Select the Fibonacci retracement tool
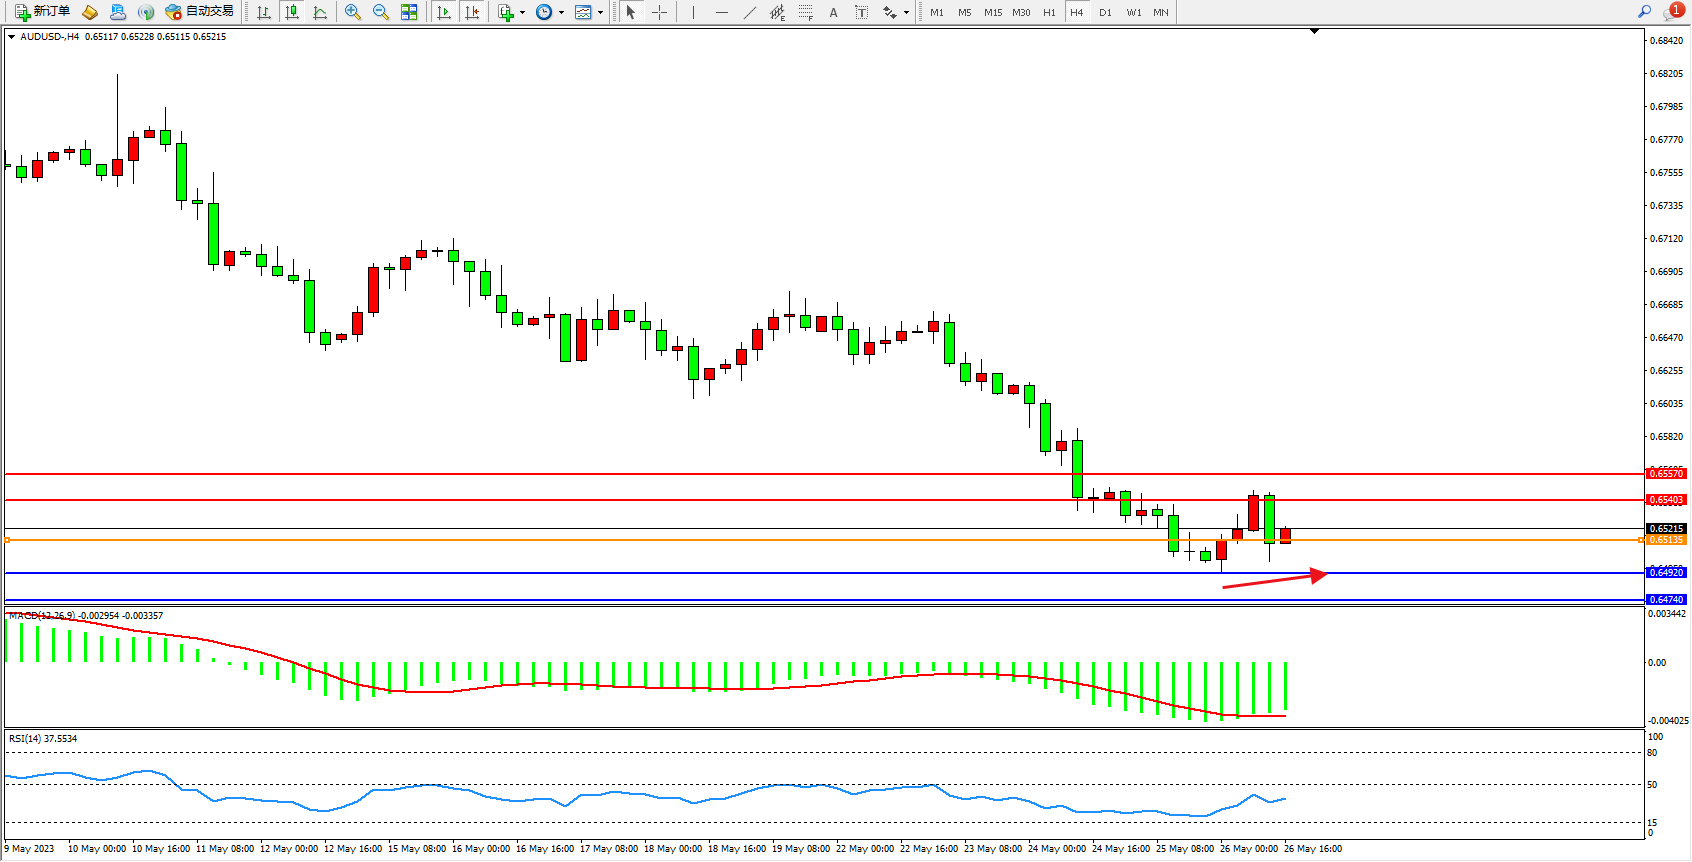This screenshot has width=1692, height=862. point(806,12)
